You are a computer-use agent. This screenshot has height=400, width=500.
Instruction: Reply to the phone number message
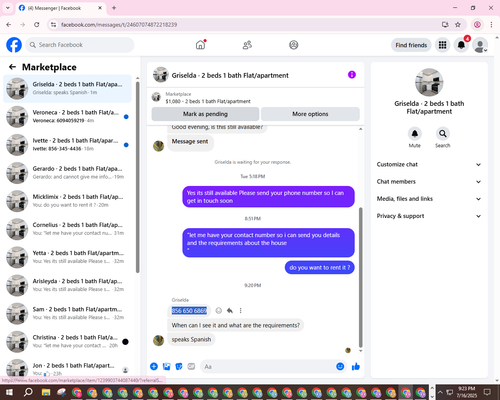pos(230,311)
